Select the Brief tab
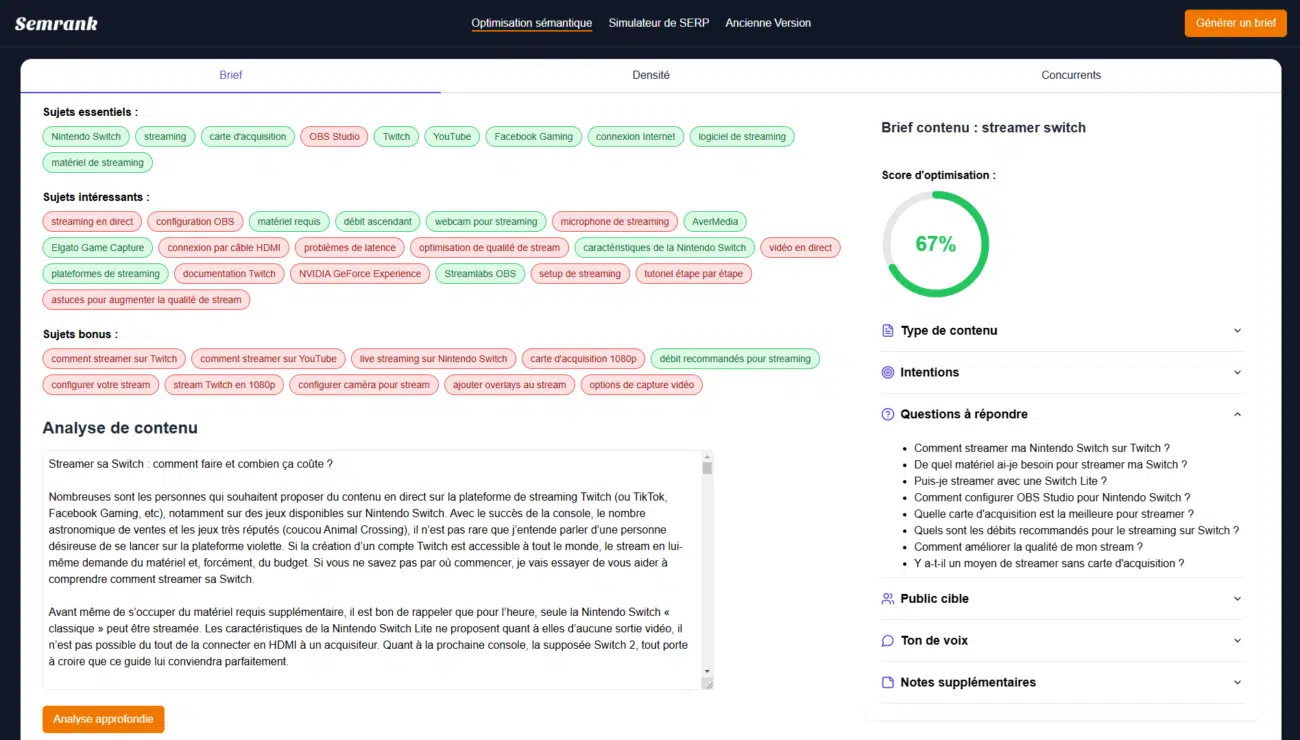Image resolution: width=1300 pixels, height=740 pixels. [231, 75]
